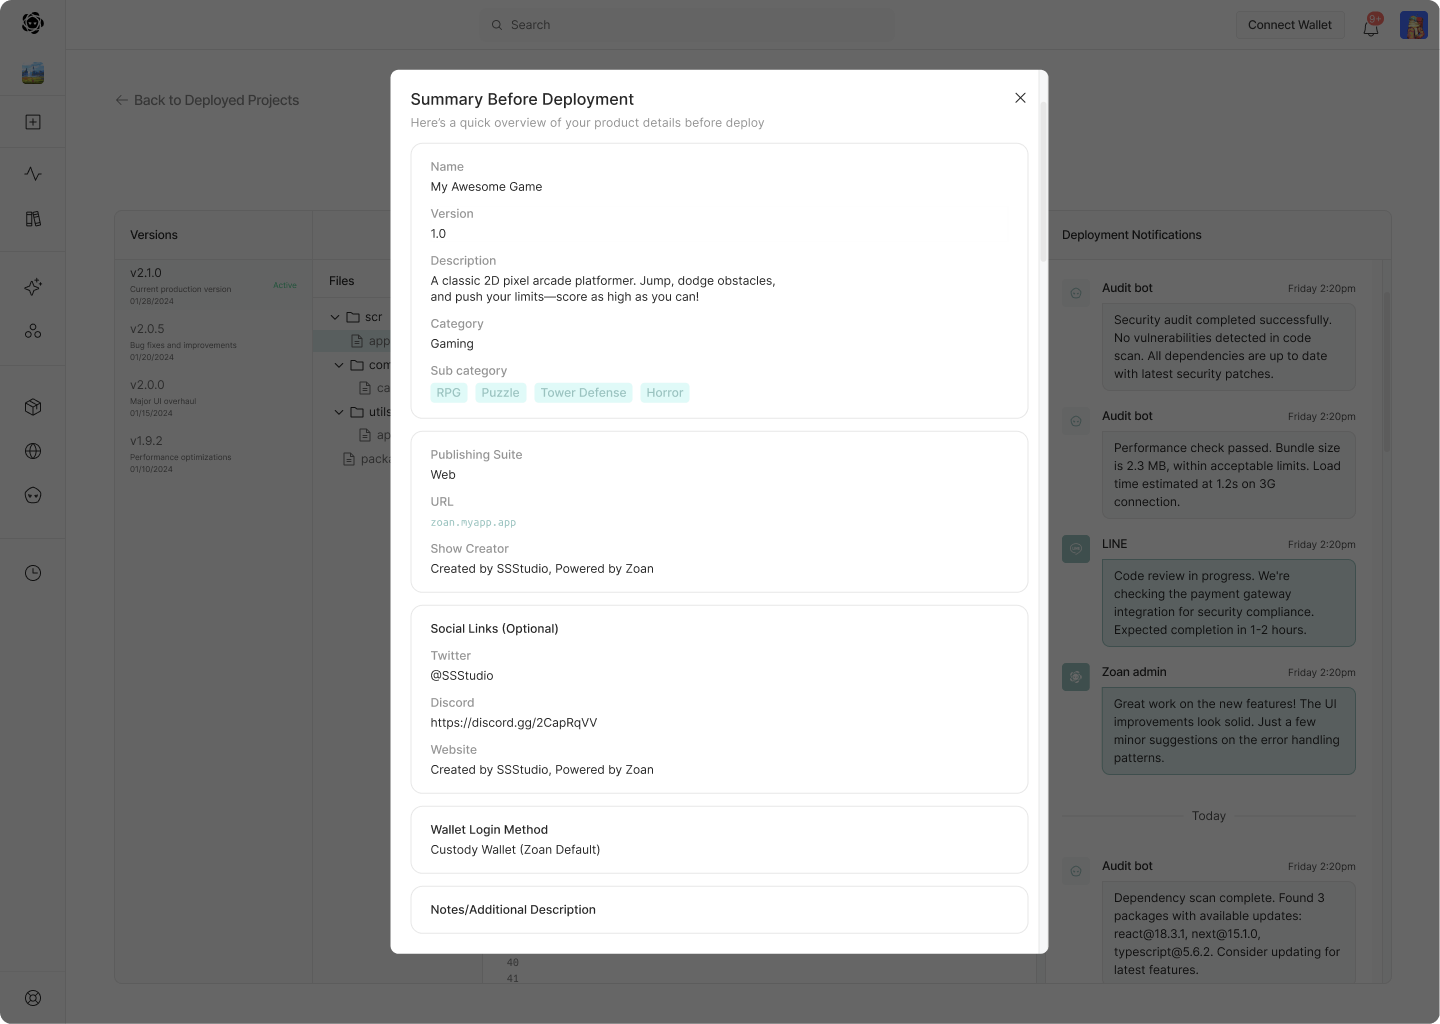Focus the Search field in top bar
This screenshot has width=1440, height=1024.
tap(687, 25)
